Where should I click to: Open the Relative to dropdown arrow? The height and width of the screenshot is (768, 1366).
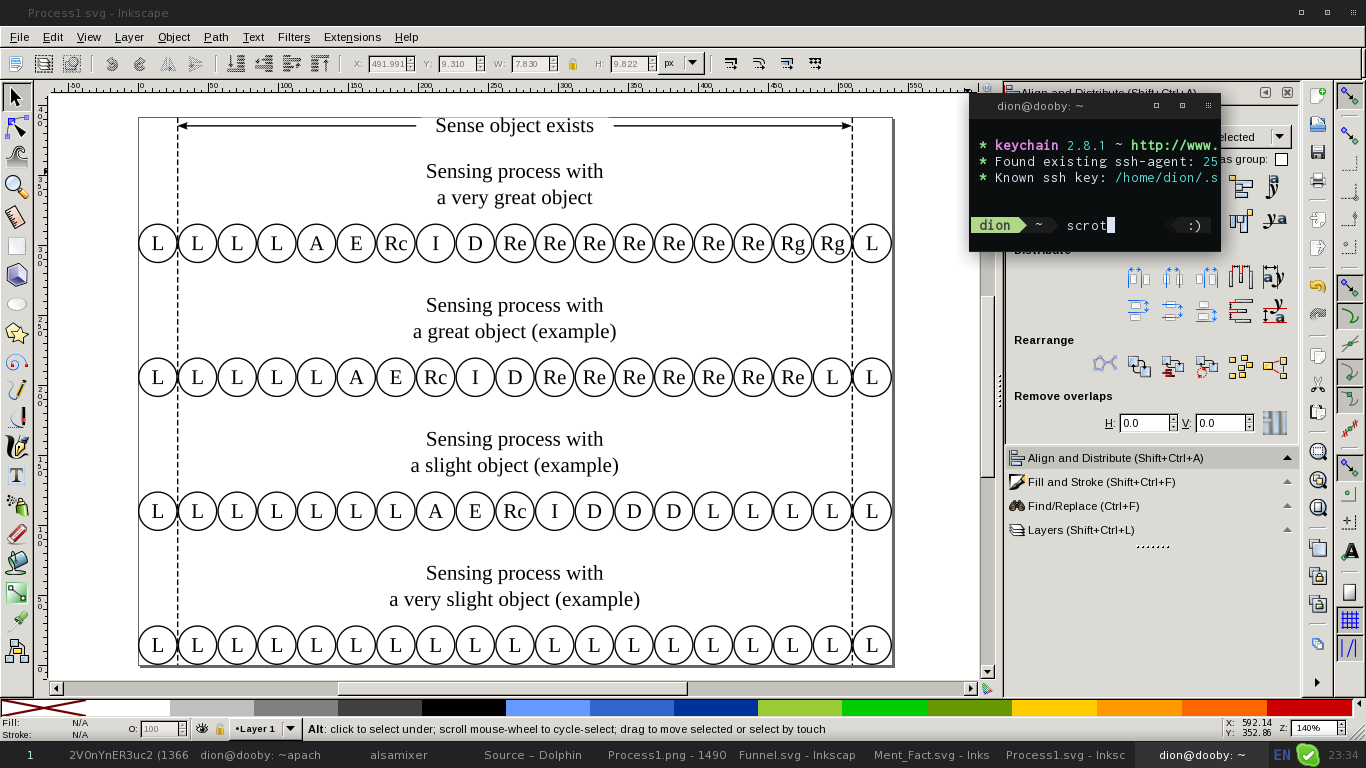point(1279,137)
